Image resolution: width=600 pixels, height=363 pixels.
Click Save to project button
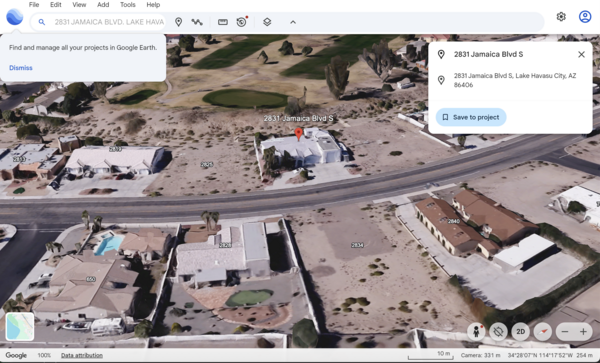pos(471,117)
